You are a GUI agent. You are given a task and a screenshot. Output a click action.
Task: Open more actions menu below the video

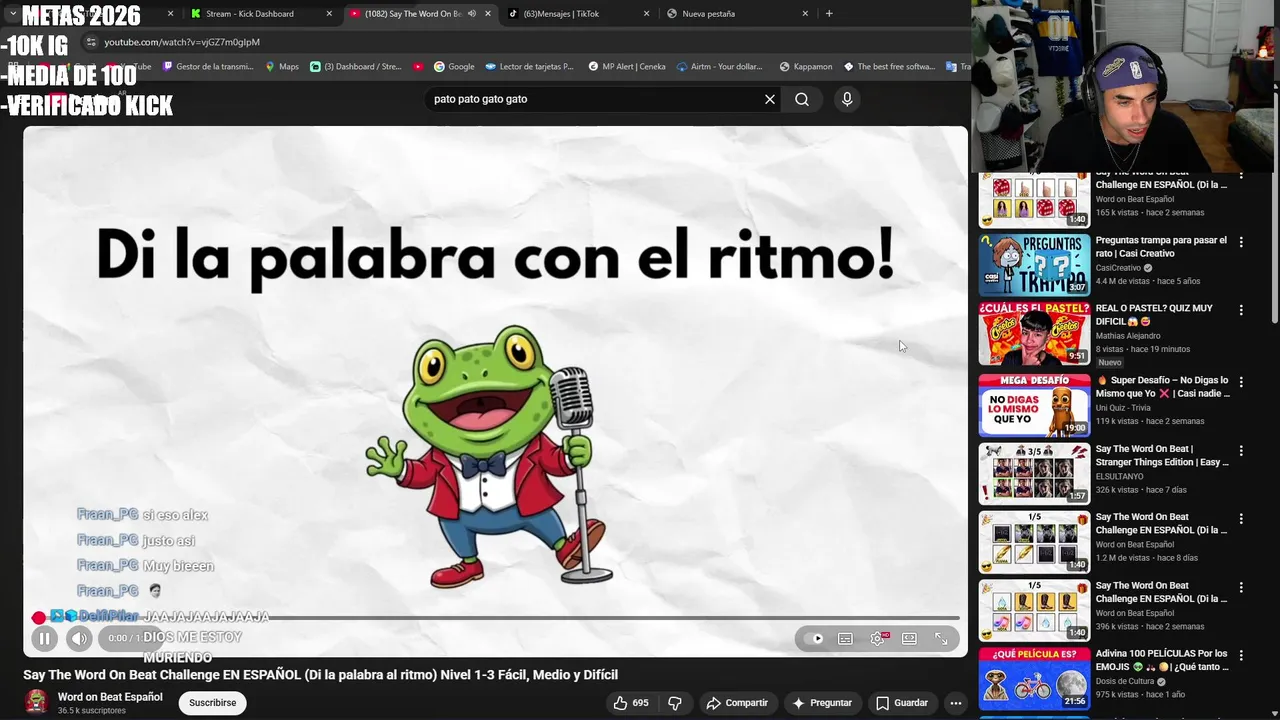(x=956, y=703)
